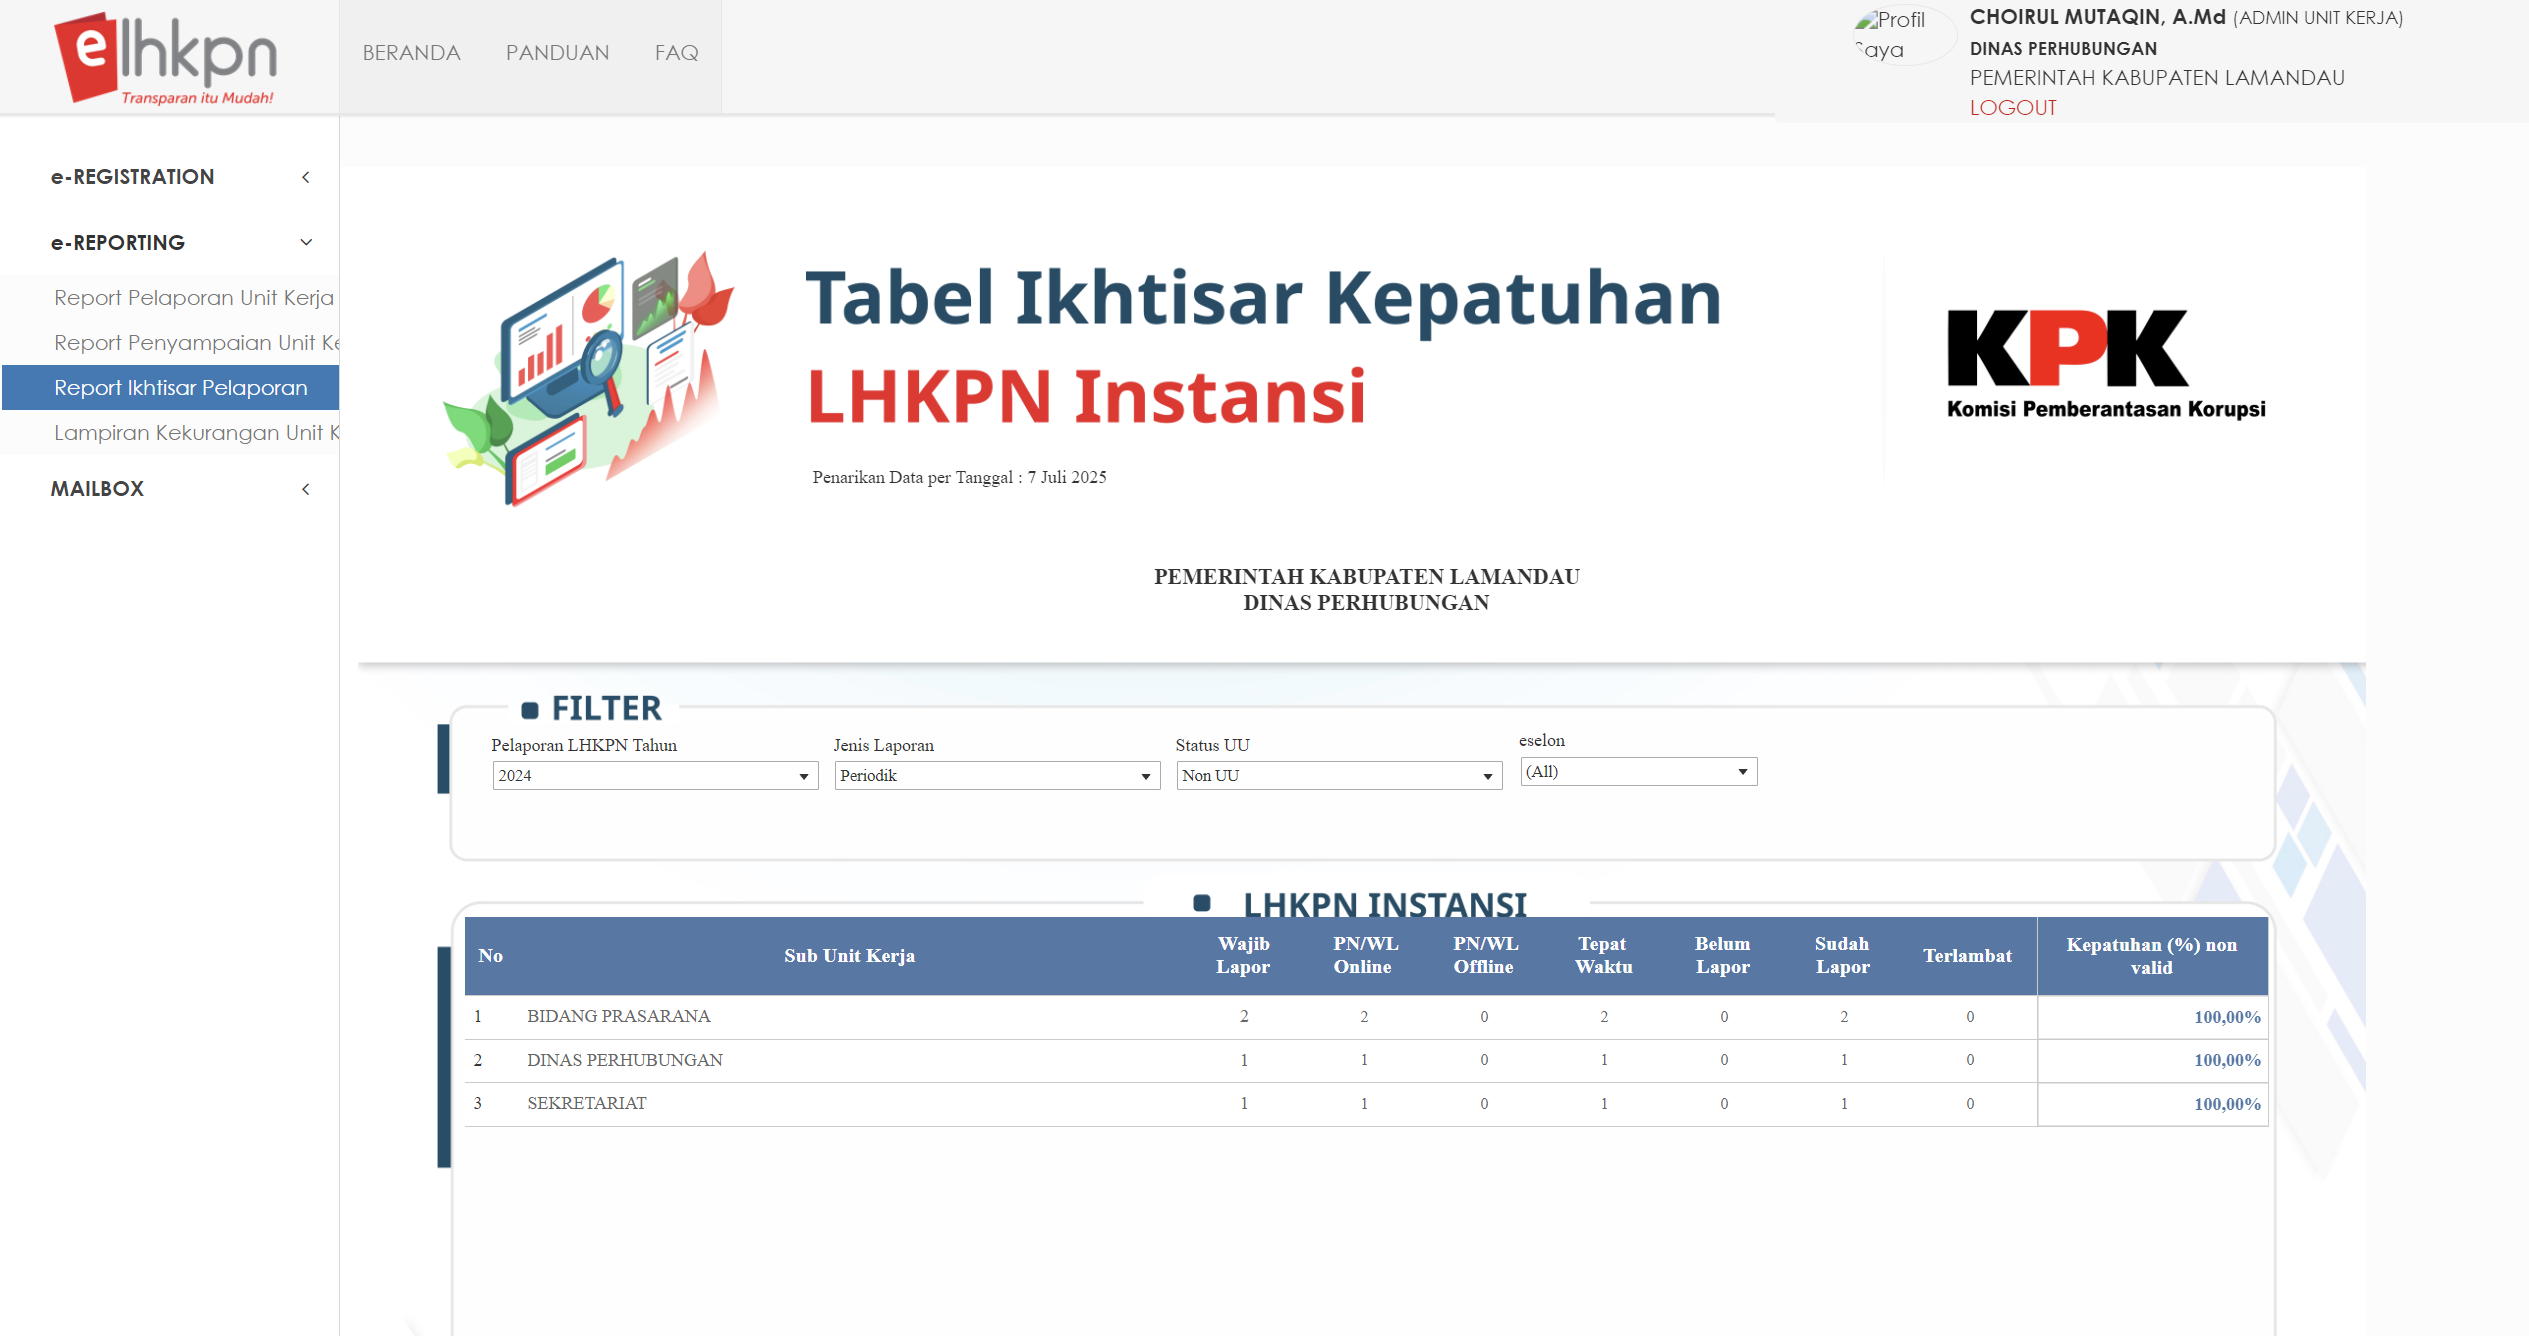The width and height of the screenshot is (2529, 1336).
Task: Click the elhkpn logo
Action: point(166,57)
